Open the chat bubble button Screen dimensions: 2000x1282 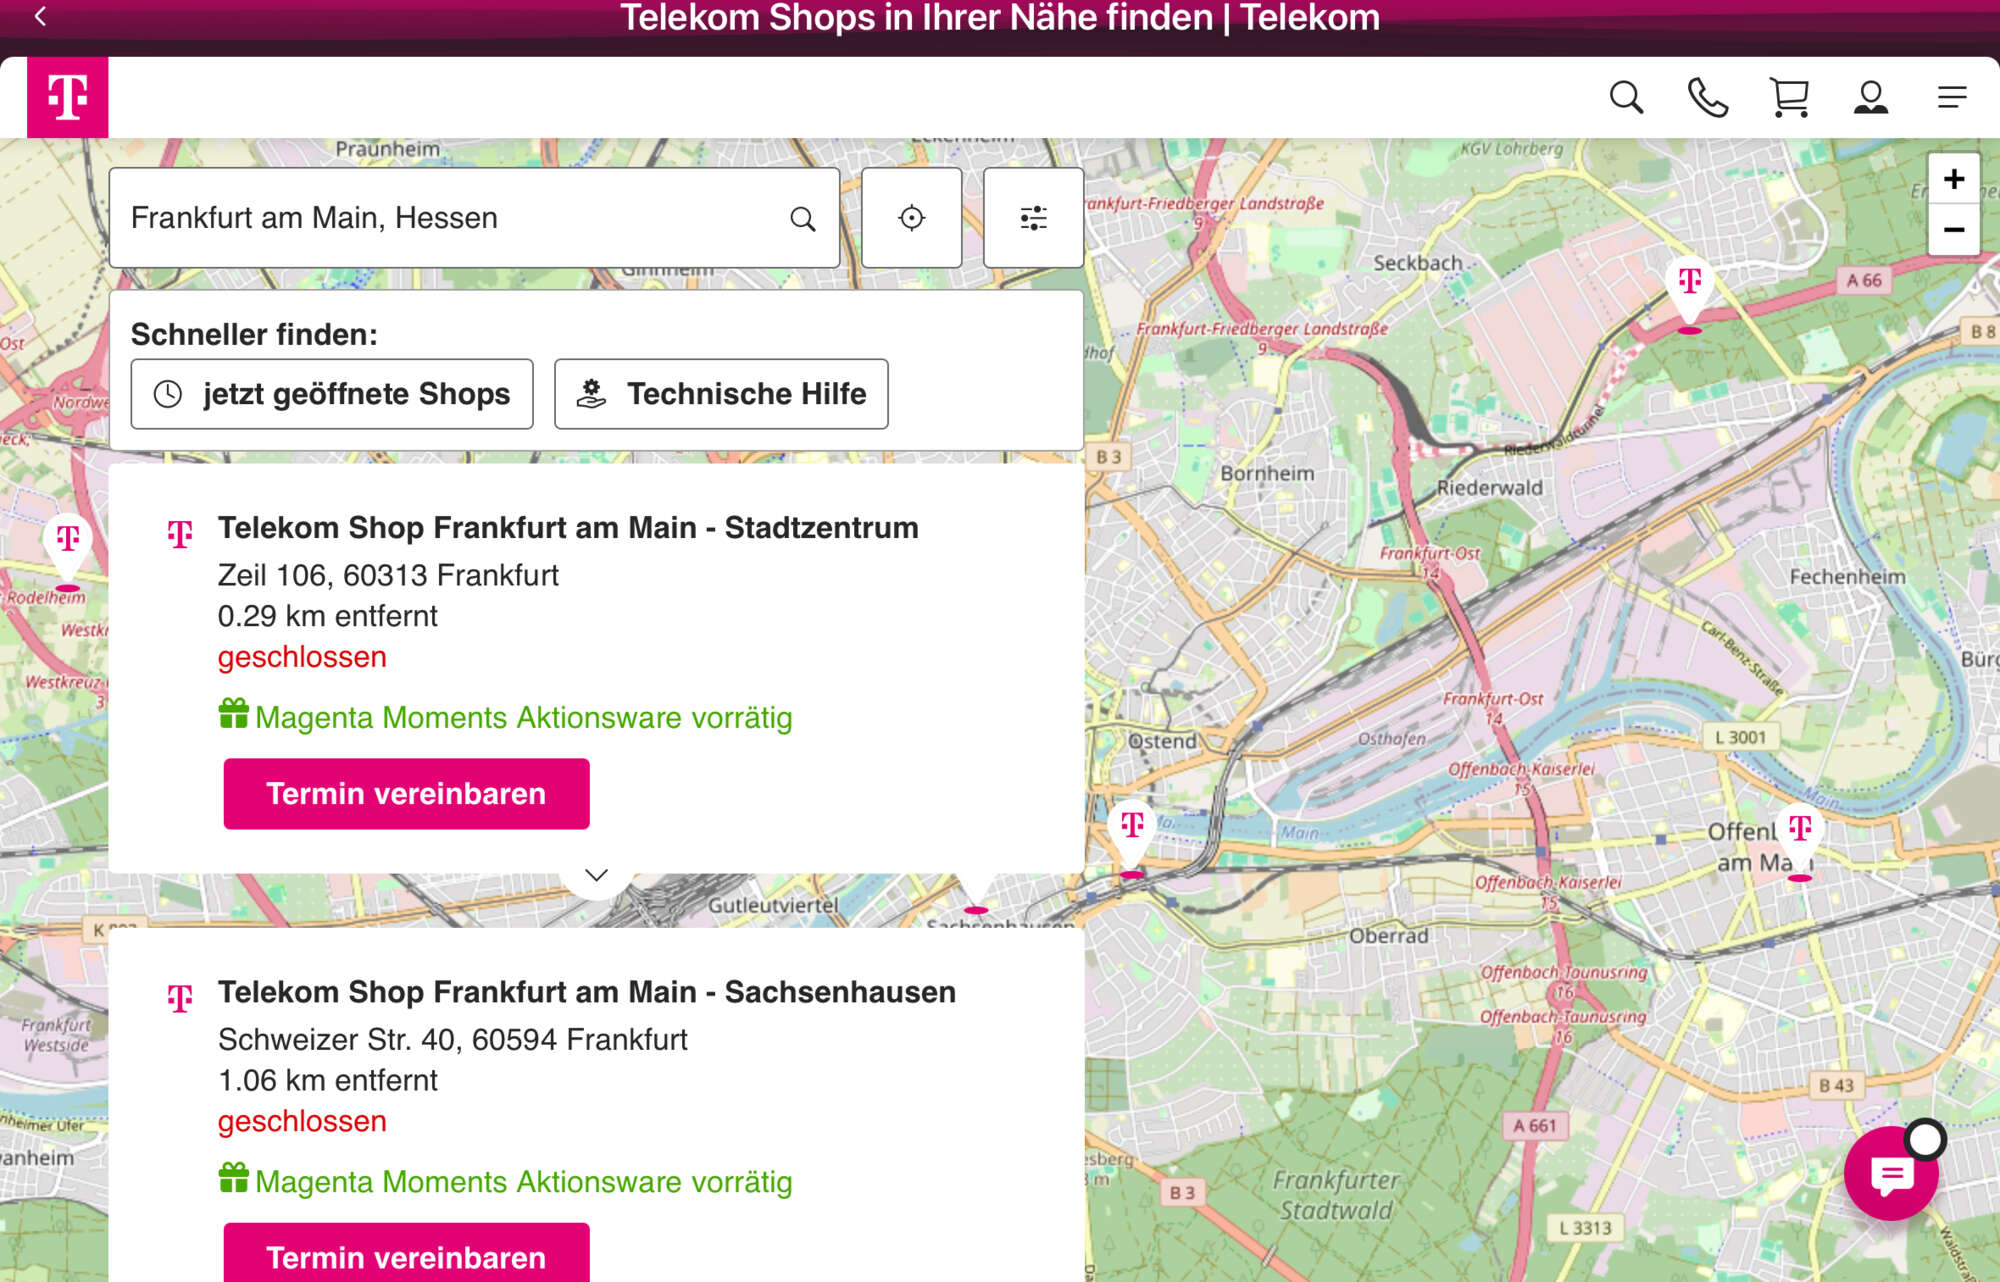pyautogui.click(x=1891, y=1174)
